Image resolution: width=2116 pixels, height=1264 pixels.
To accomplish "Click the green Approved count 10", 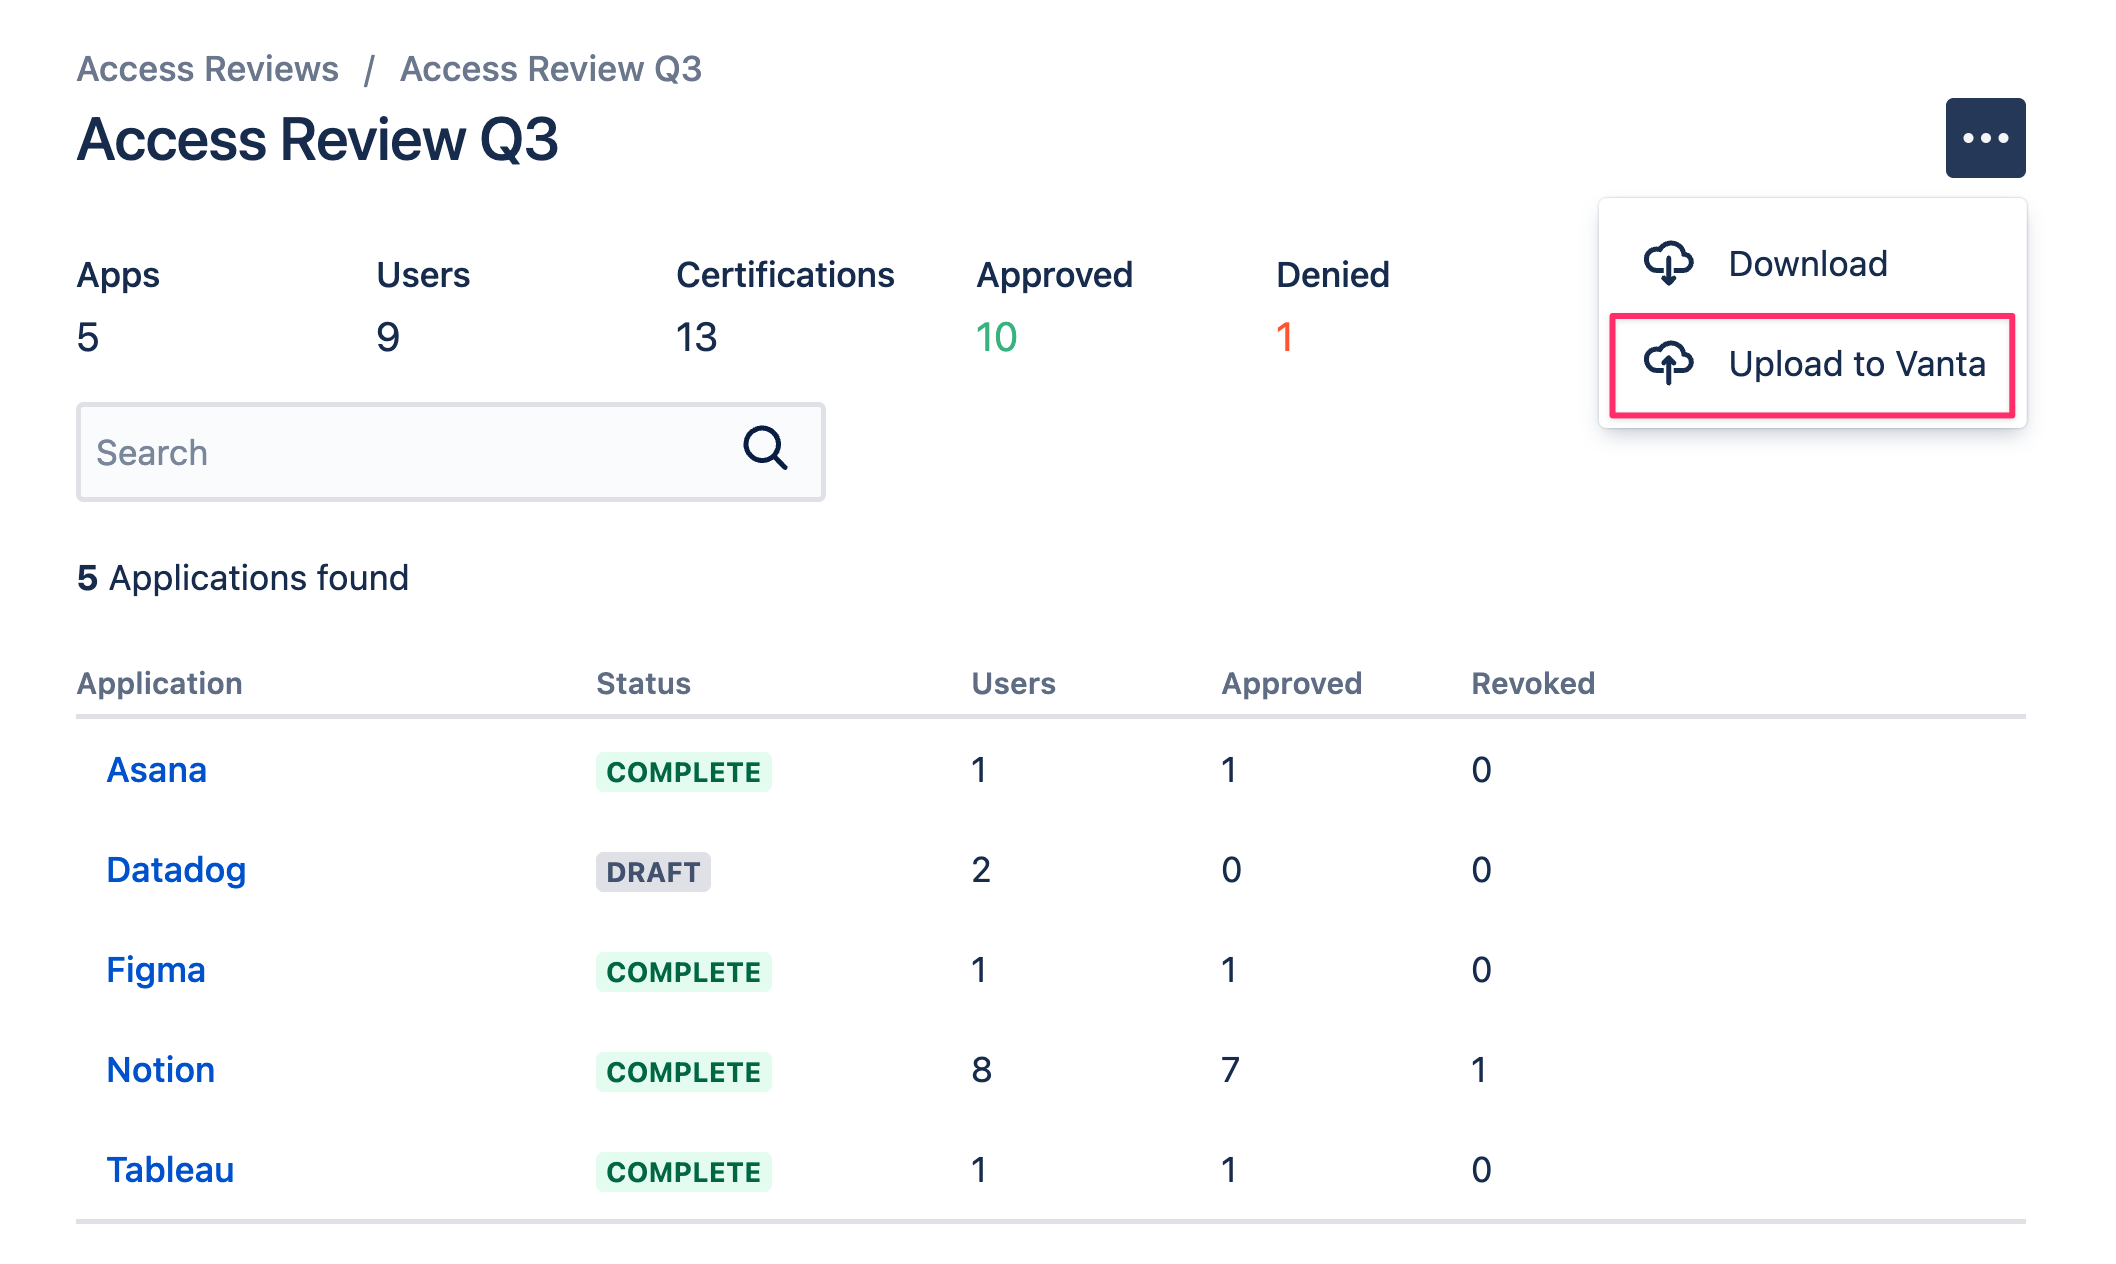I will pos(996,338).
